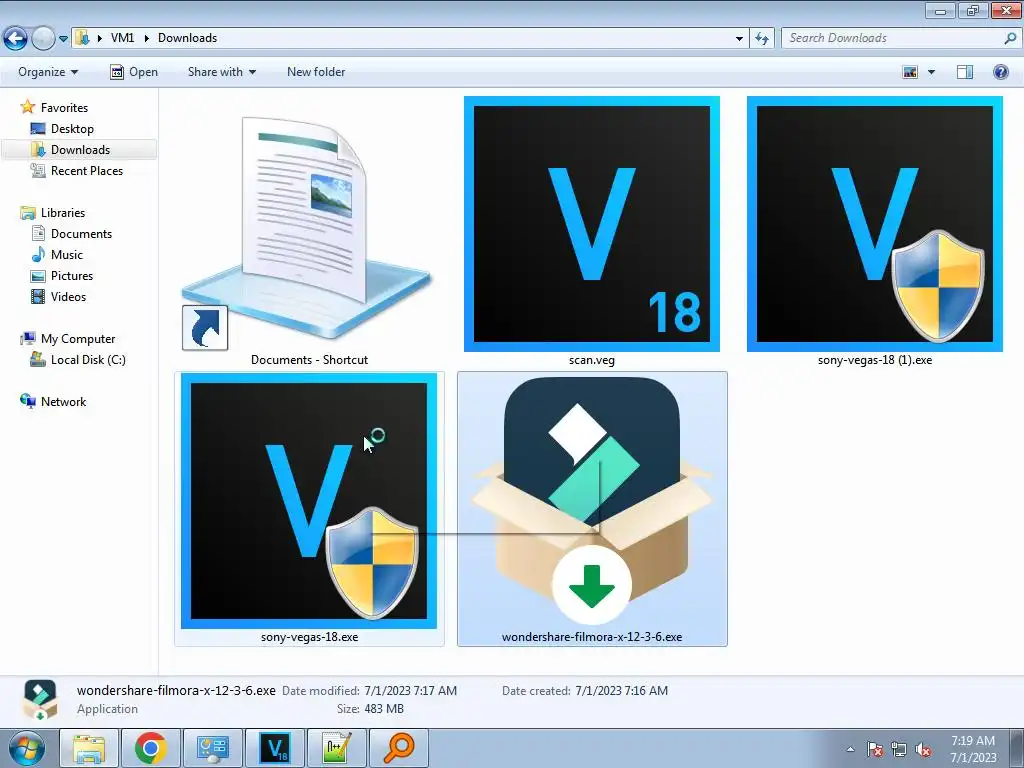Click the taskbar clock showing 7:19 AM

pyautogui.click(x=973, y=749)
